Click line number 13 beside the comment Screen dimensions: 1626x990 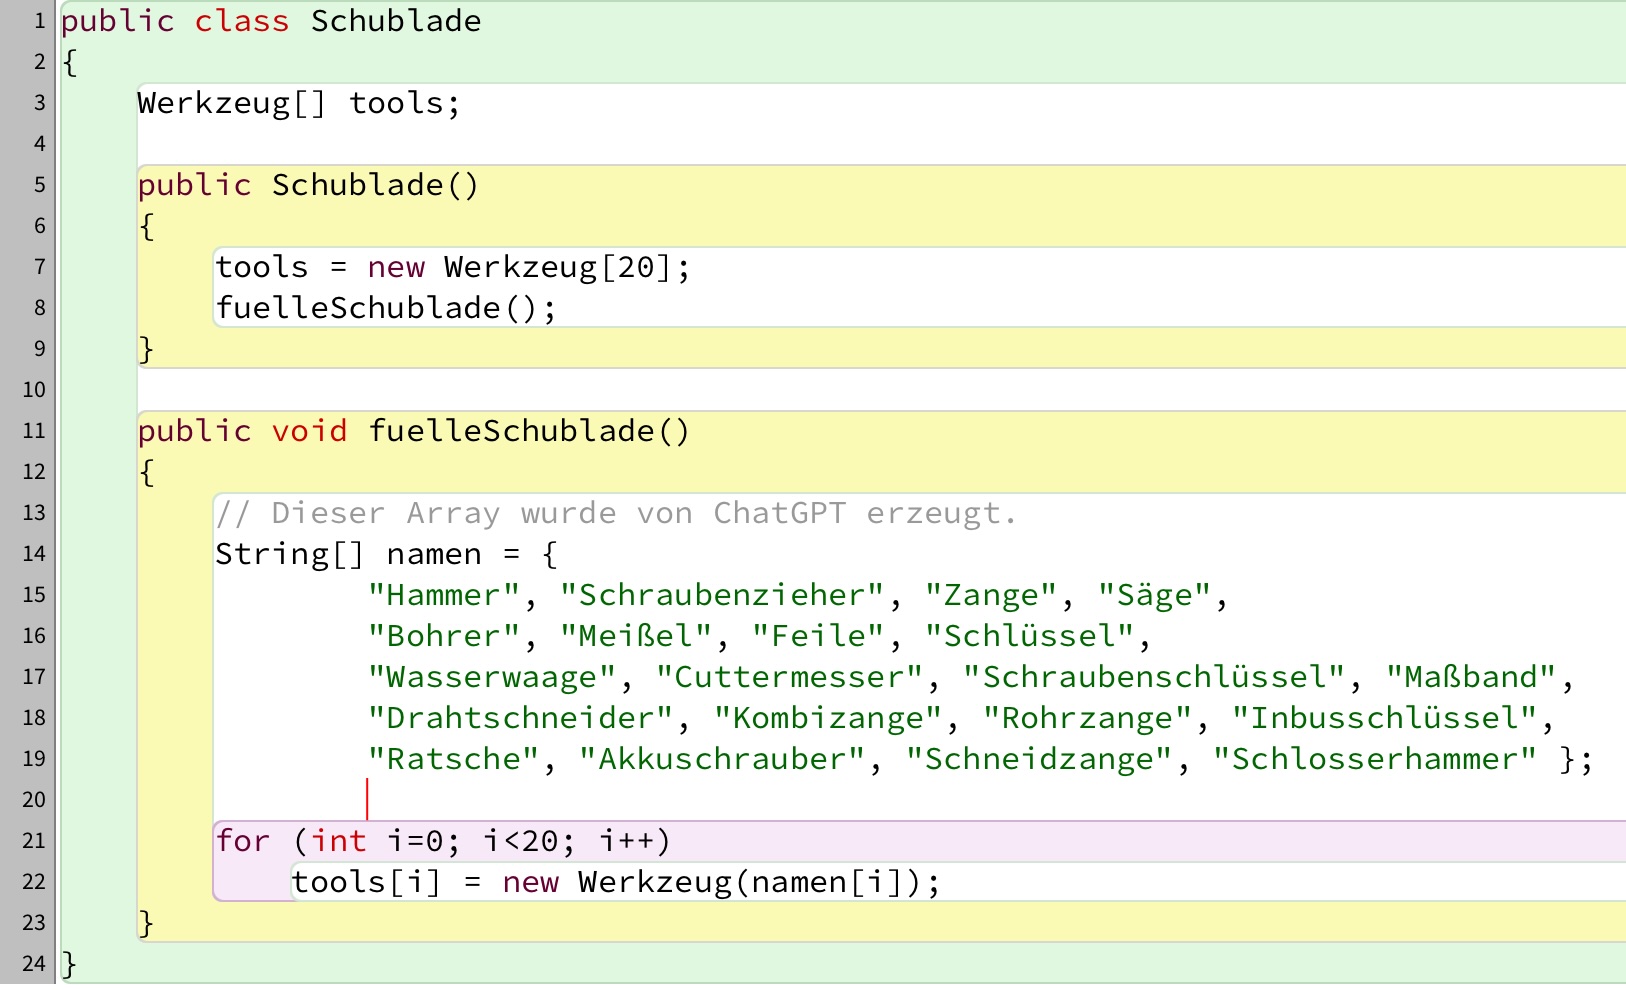point(33,512)
